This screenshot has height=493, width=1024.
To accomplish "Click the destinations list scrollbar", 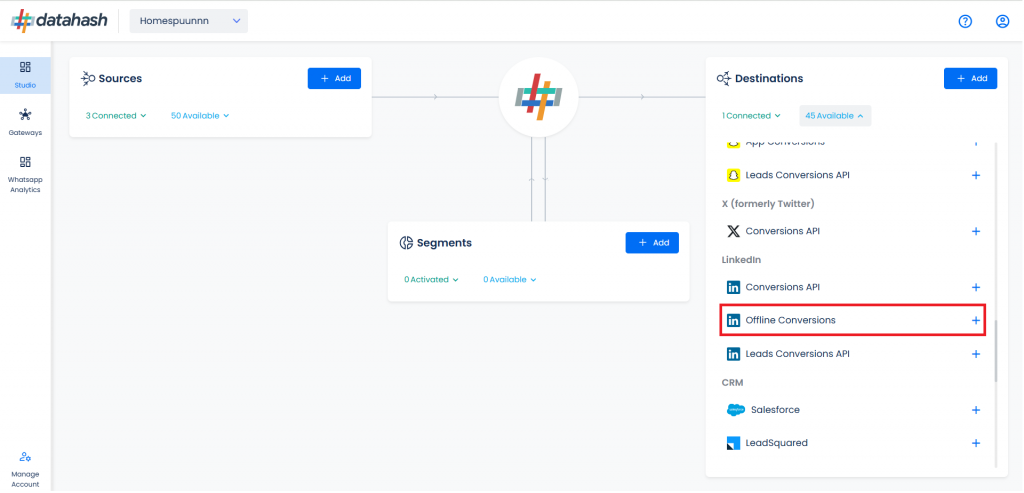I will tap(996, 351).
